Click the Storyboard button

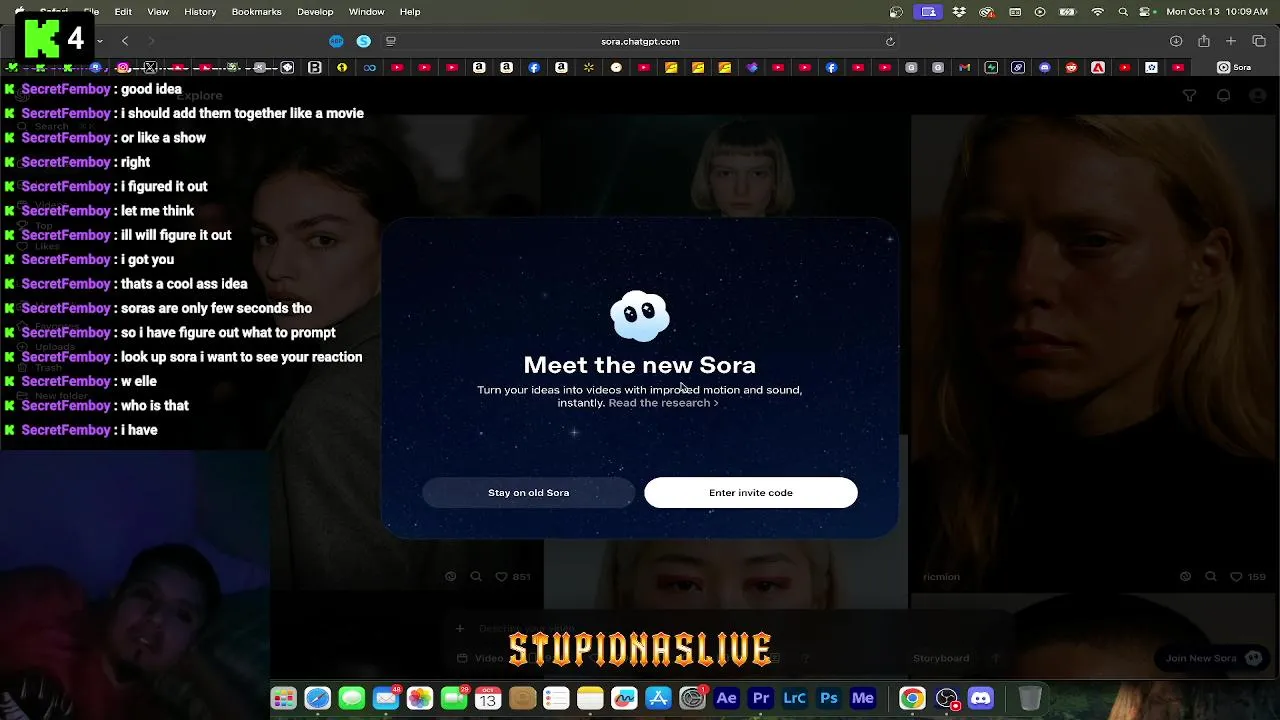tap(941, 658)
